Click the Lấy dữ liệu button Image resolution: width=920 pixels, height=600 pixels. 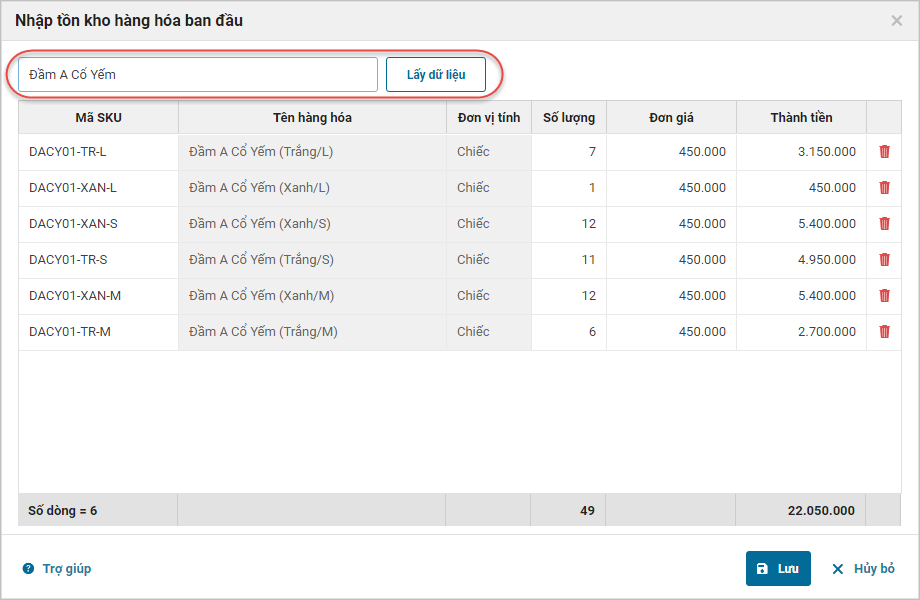[x=436, y=75]
